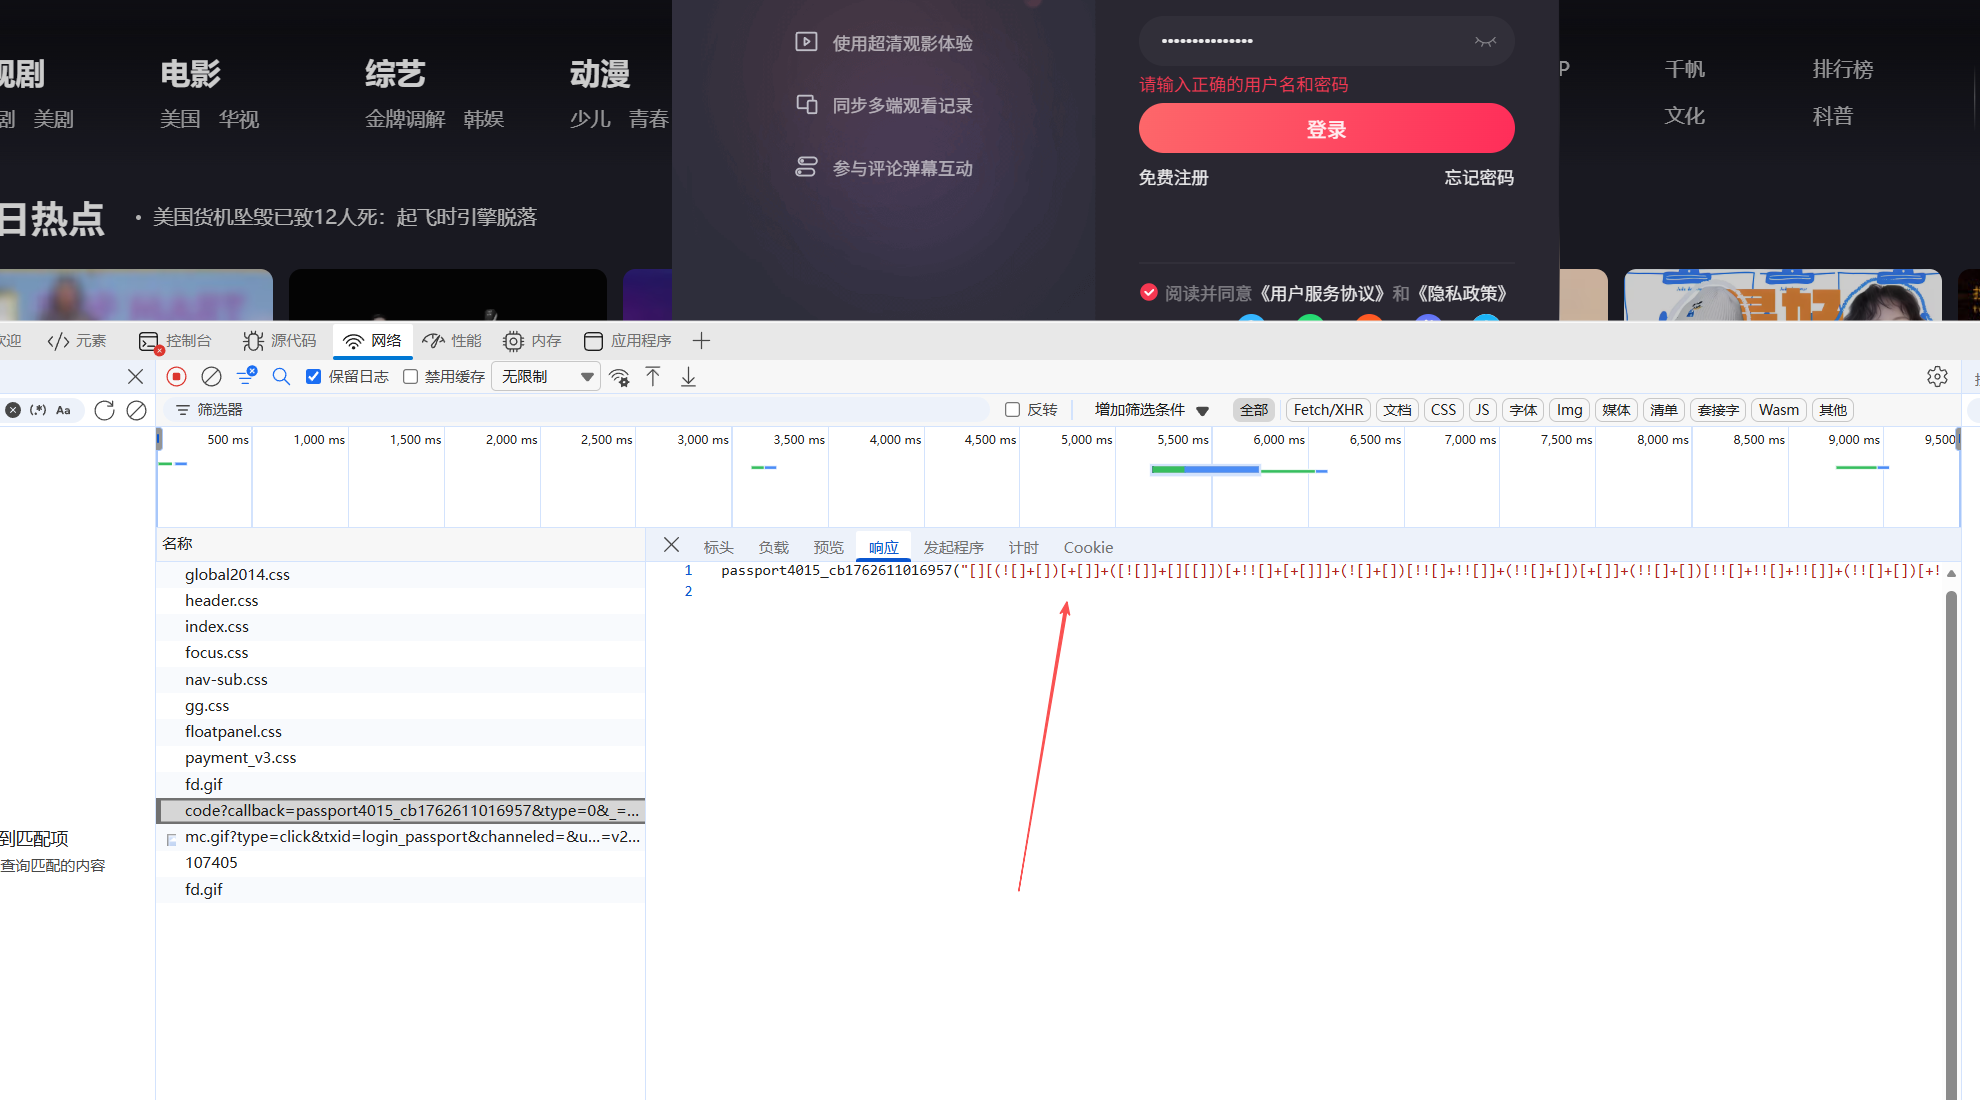Select payment_v3.css in request list
The width and height of the screenshot is (1980, 1100).
click(241, 758)
